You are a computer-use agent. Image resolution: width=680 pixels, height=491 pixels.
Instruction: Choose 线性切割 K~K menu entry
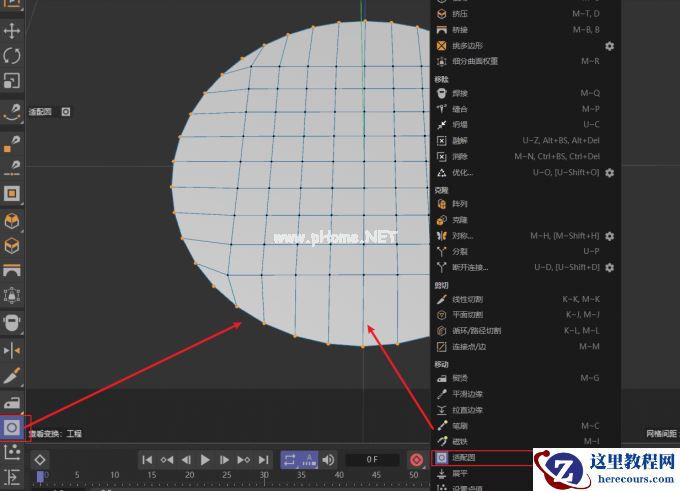525,299
